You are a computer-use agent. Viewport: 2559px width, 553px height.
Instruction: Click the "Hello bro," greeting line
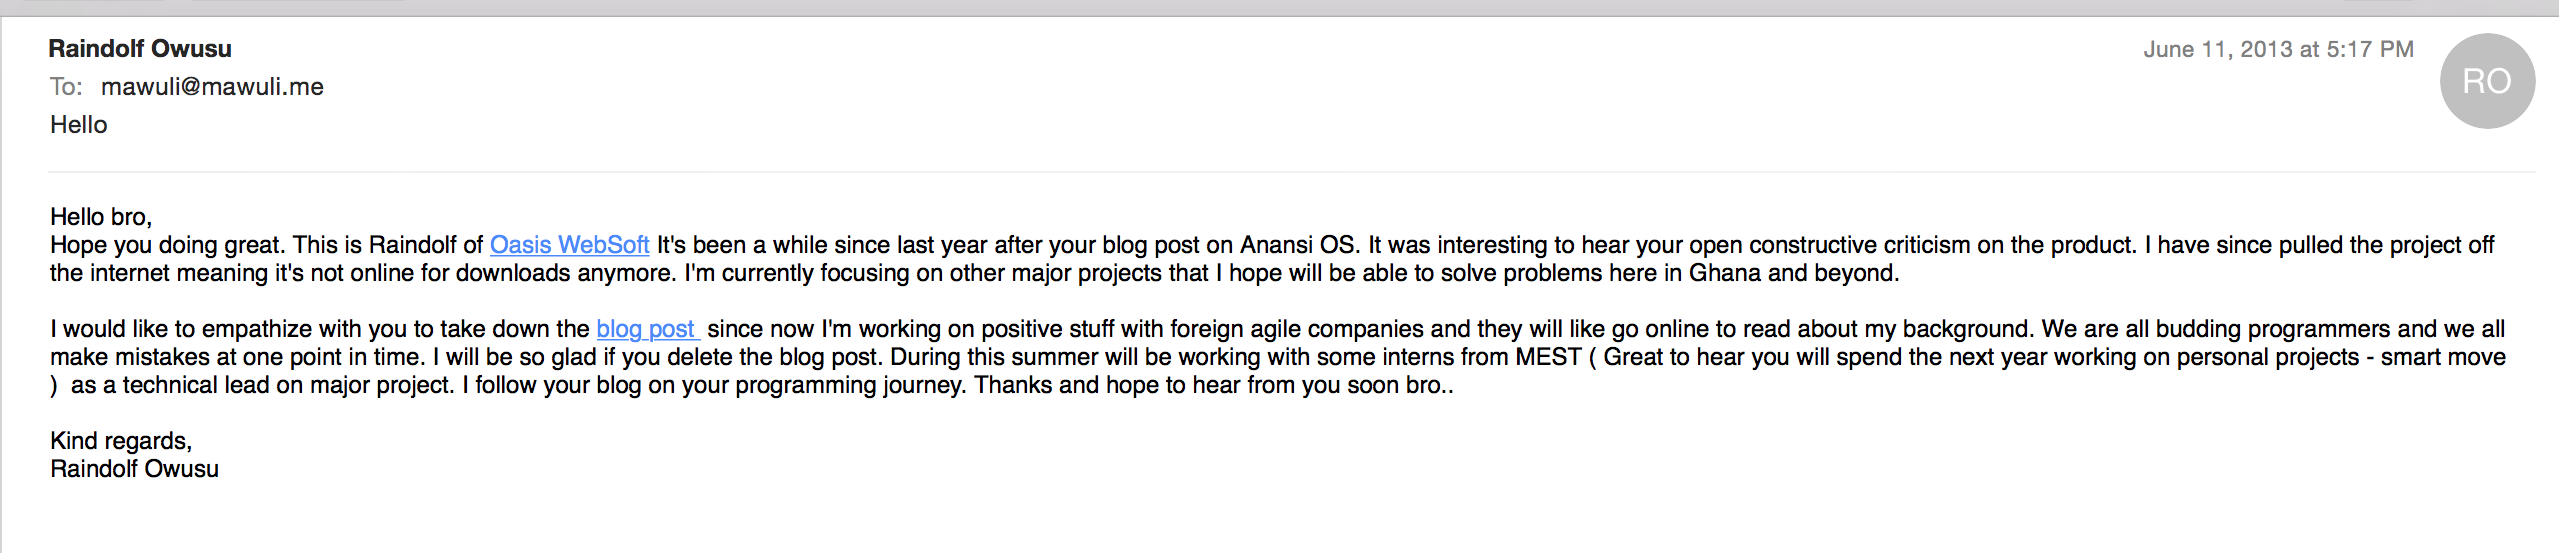tap(101, 217)
